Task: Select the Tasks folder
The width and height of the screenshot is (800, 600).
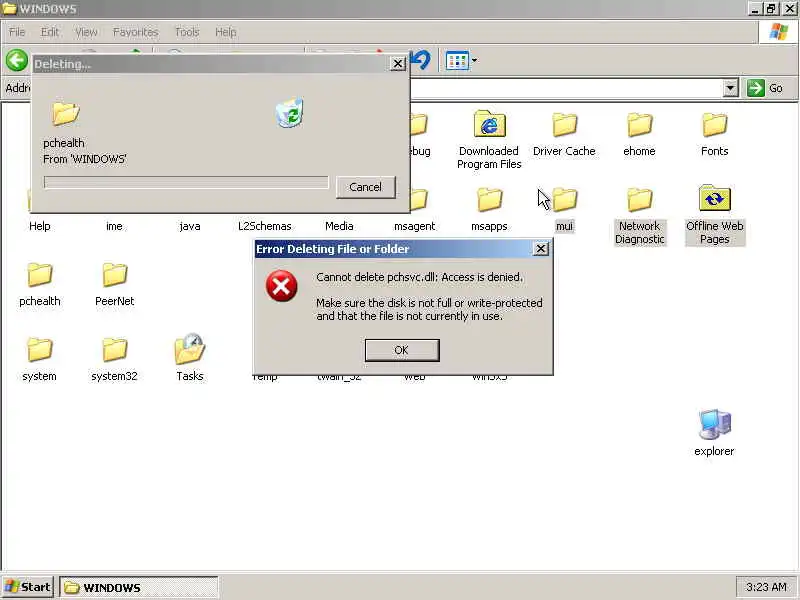Action: 190,358
